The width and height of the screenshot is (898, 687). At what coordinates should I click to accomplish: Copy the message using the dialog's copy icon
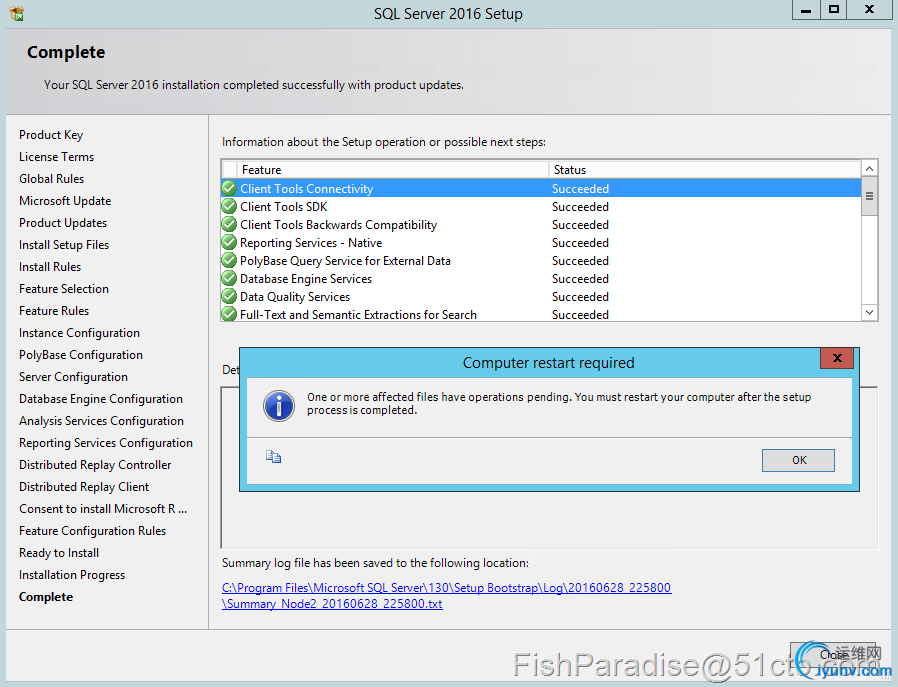(x=273, y=457)
